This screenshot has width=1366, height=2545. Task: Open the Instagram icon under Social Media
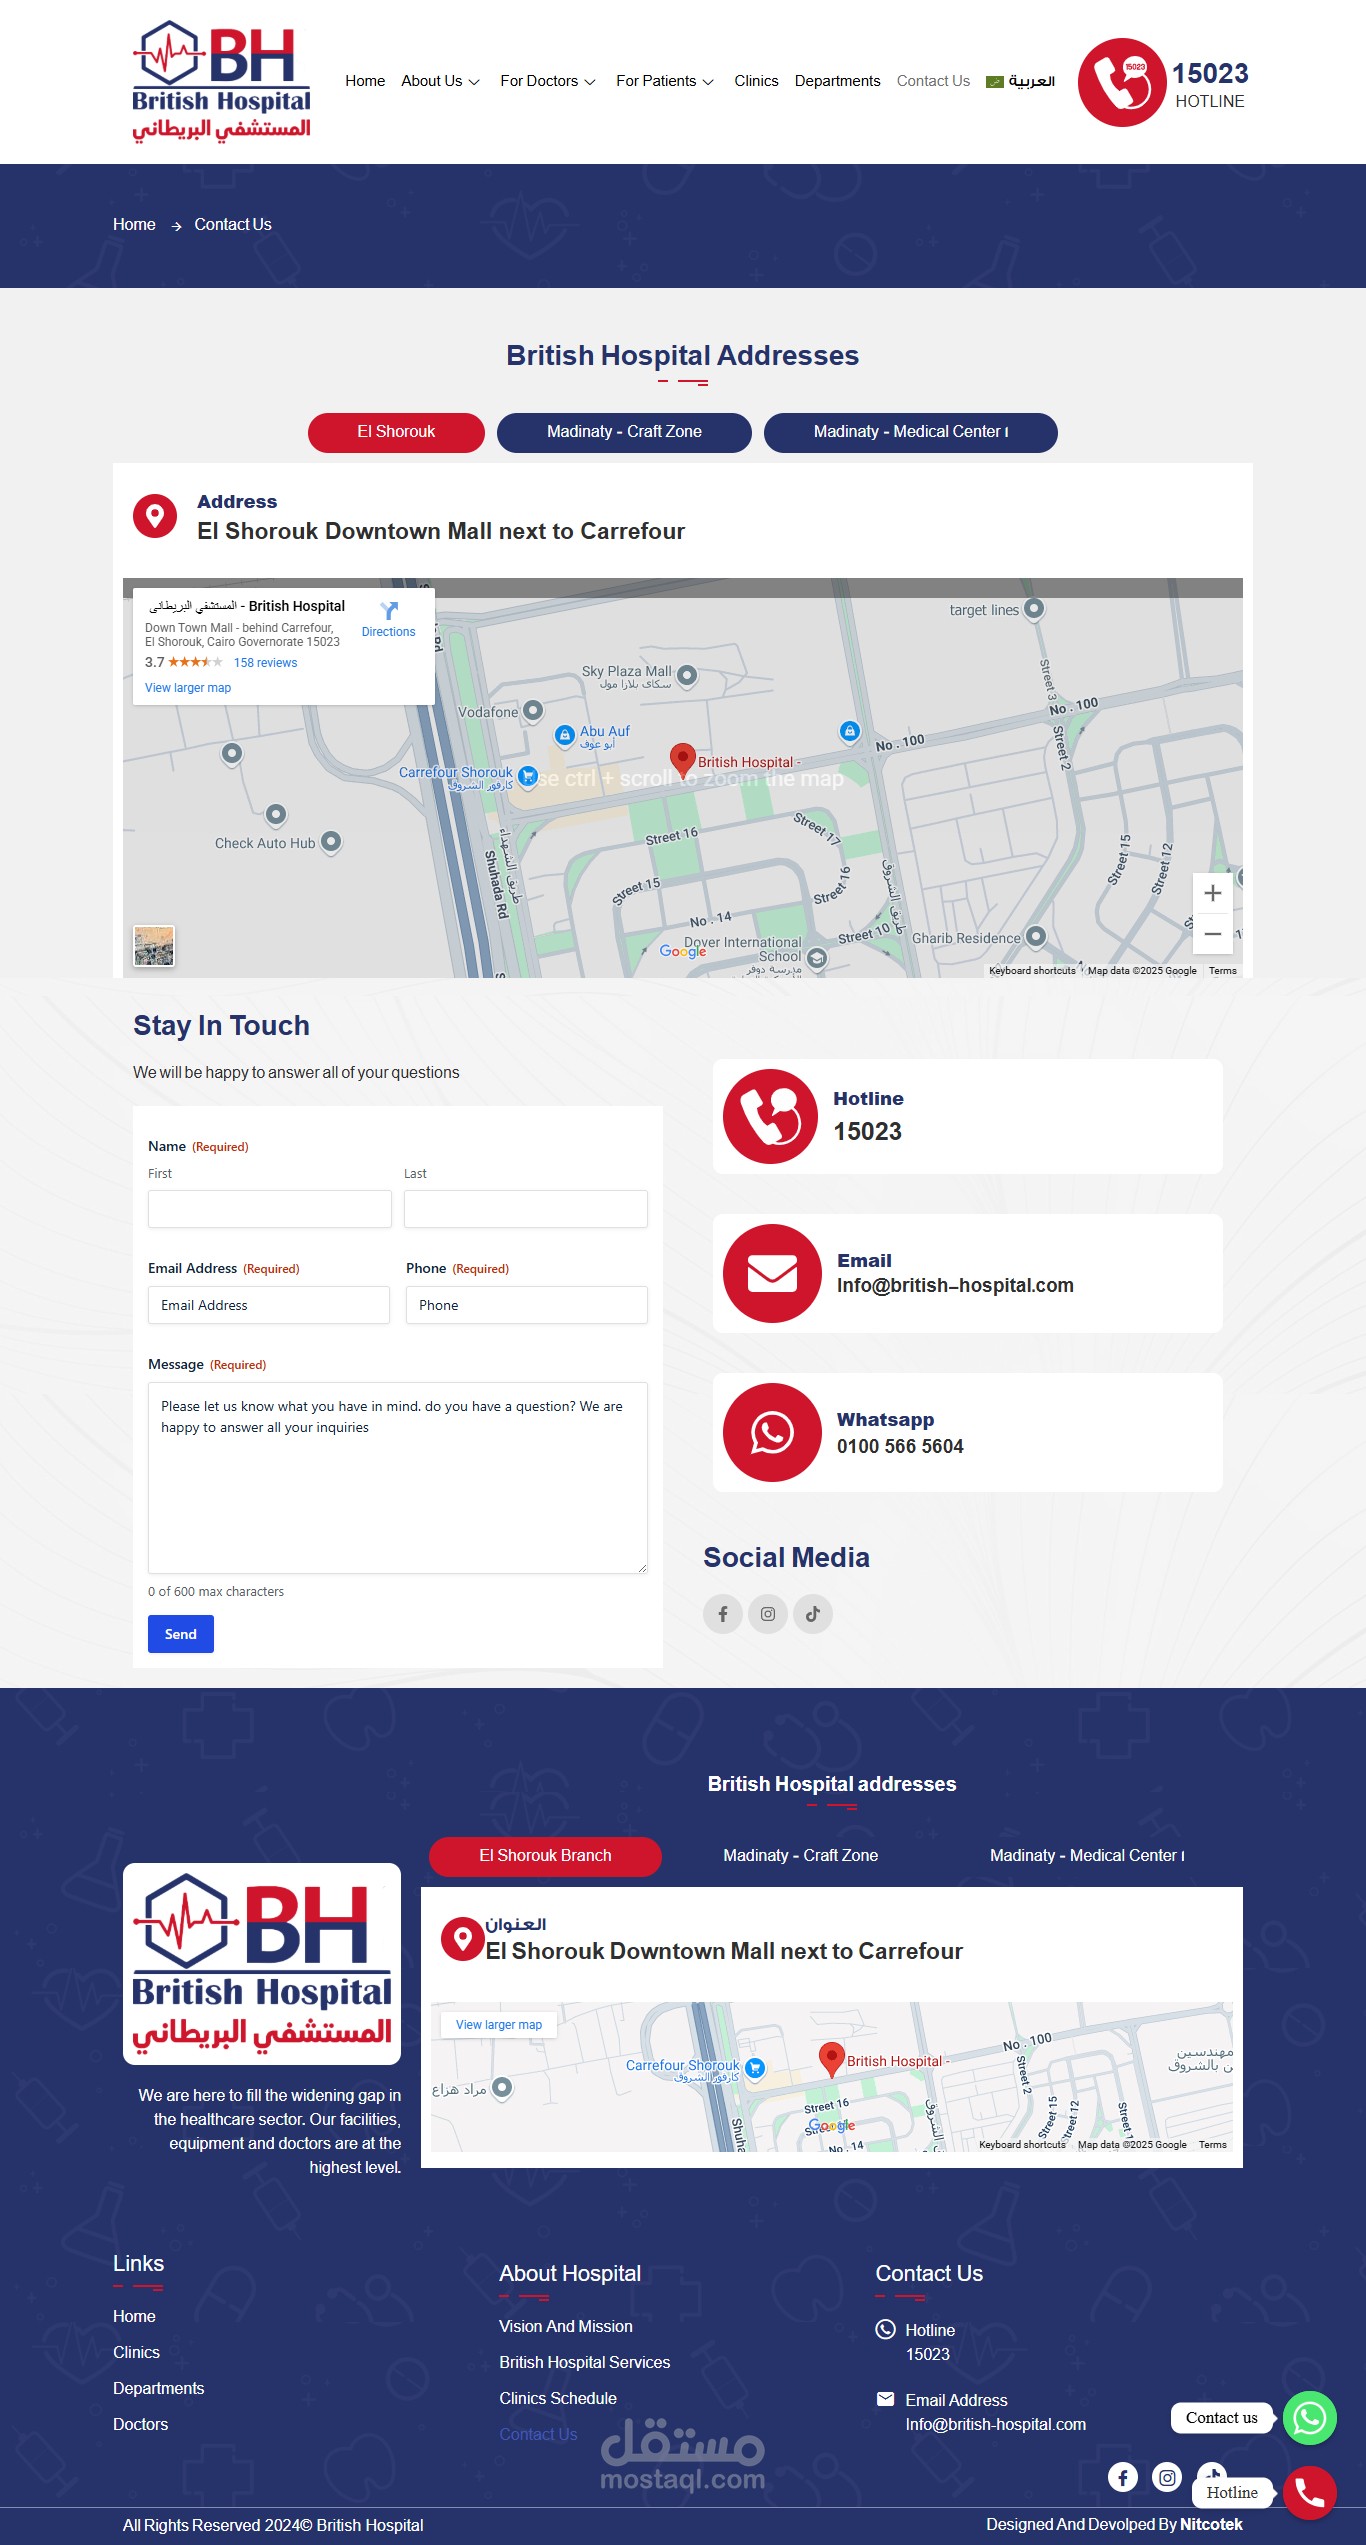click(768, 1613)
